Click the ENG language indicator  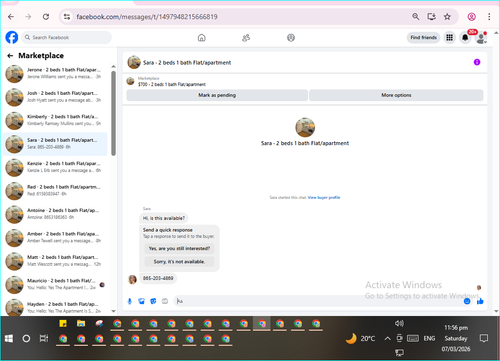coord(429,339)
